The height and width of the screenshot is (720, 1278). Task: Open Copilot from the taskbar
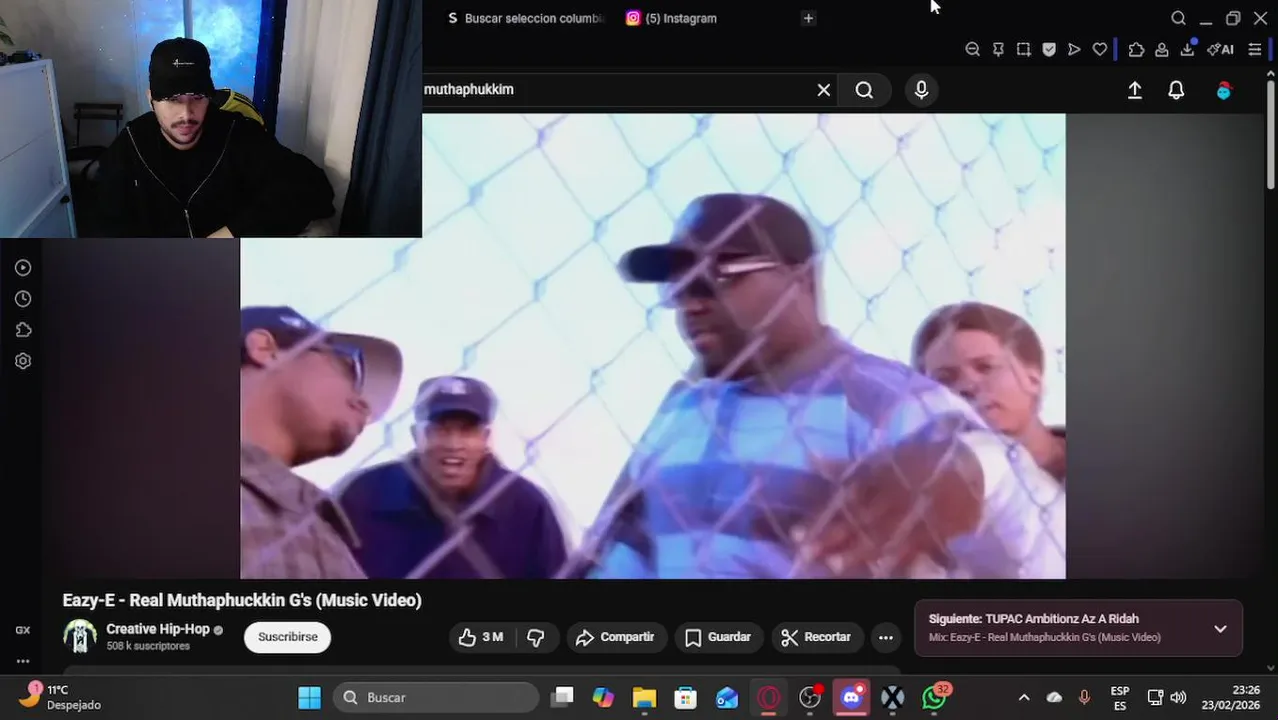[603, 697]
